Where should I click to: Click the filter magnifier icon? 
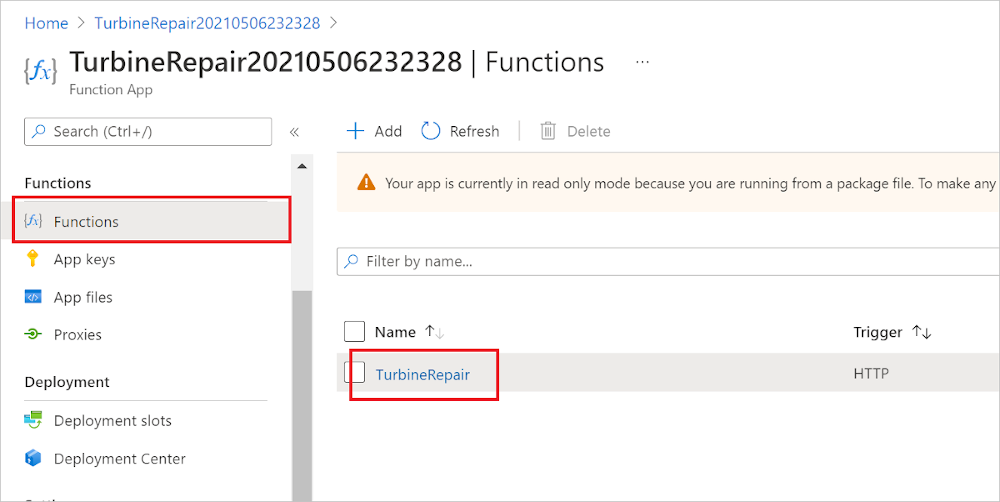click(351, 261)
